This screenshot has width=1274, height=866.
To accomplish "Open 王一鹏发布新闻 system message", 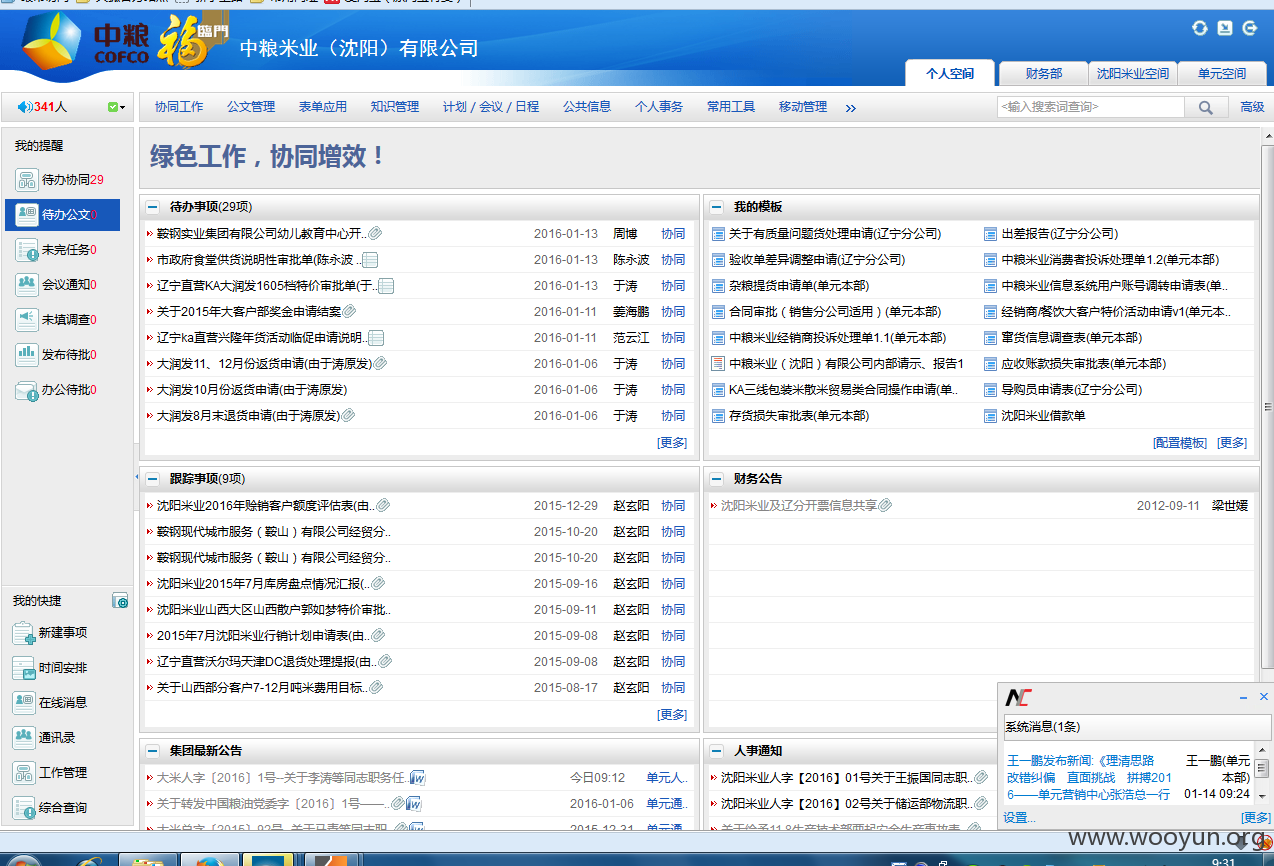I will [x=1089, y=777].
